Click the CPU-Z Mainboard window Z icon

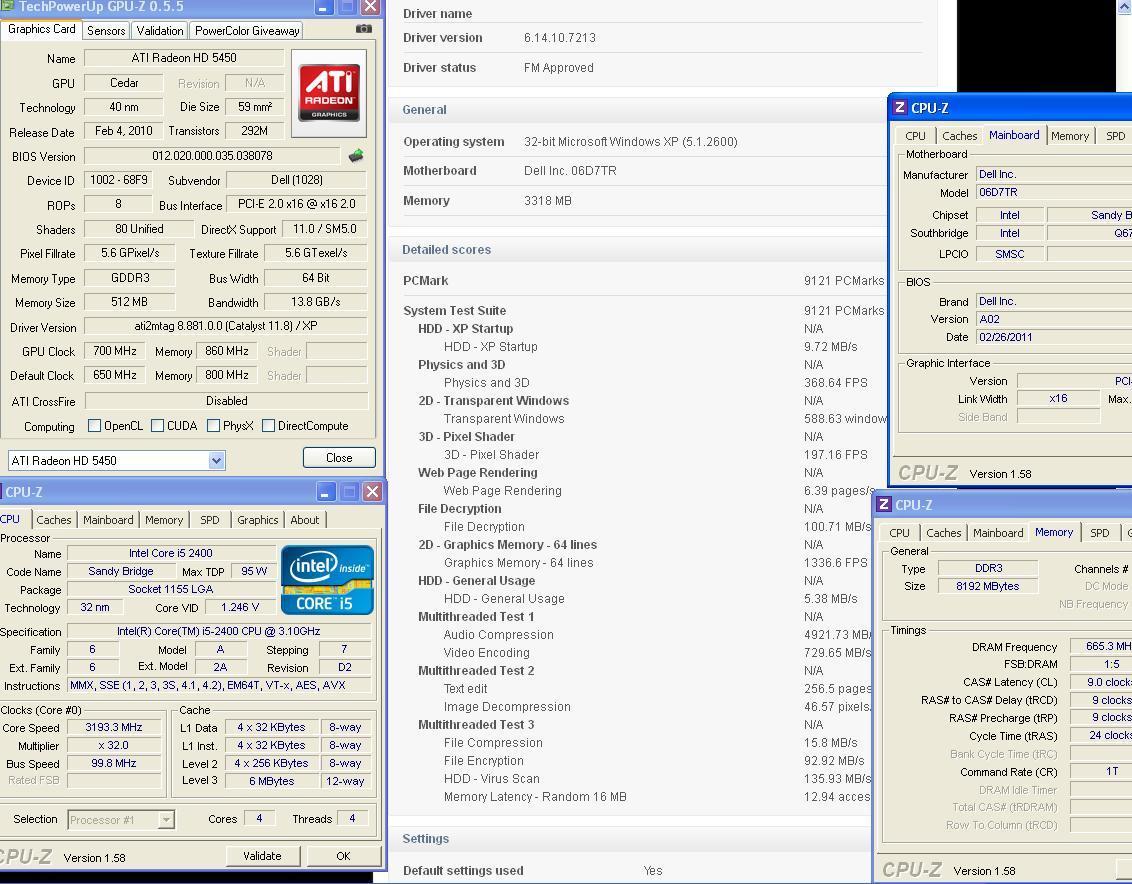pos(900,108)
